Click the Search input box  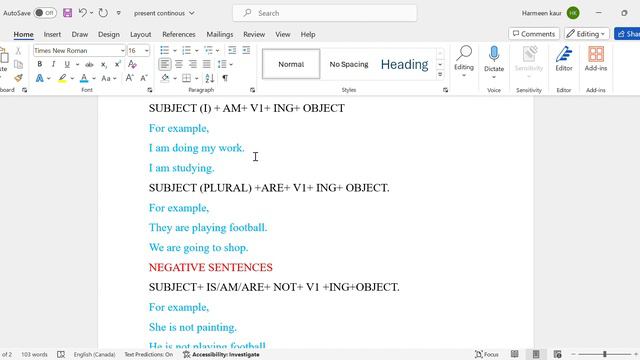[325, 13]
